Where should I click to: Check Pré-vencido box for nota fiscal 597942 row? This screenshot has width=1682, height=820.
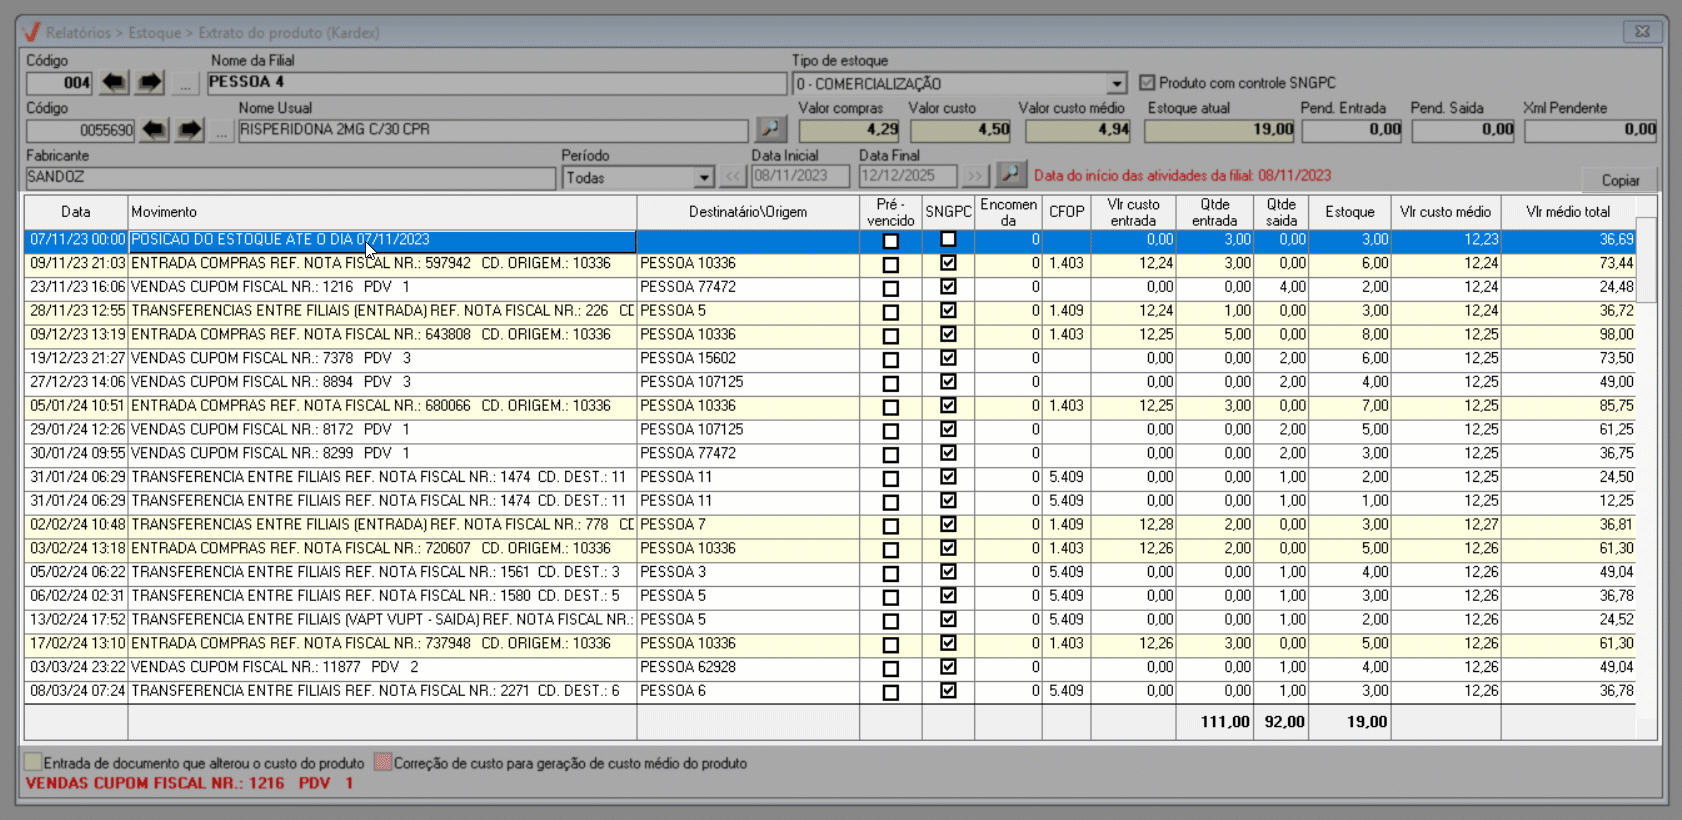pos(890,265)
